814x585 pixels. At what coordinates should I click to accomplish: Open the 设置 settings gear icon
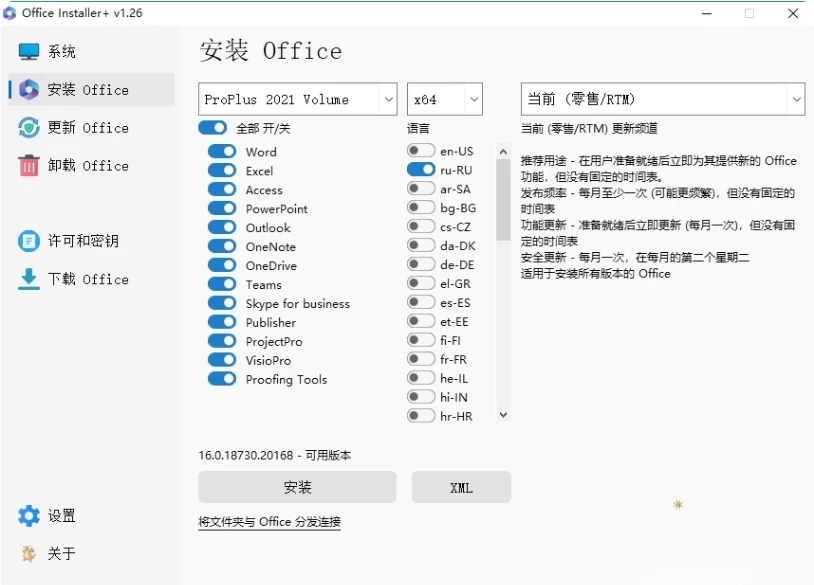tap(26, 516)
